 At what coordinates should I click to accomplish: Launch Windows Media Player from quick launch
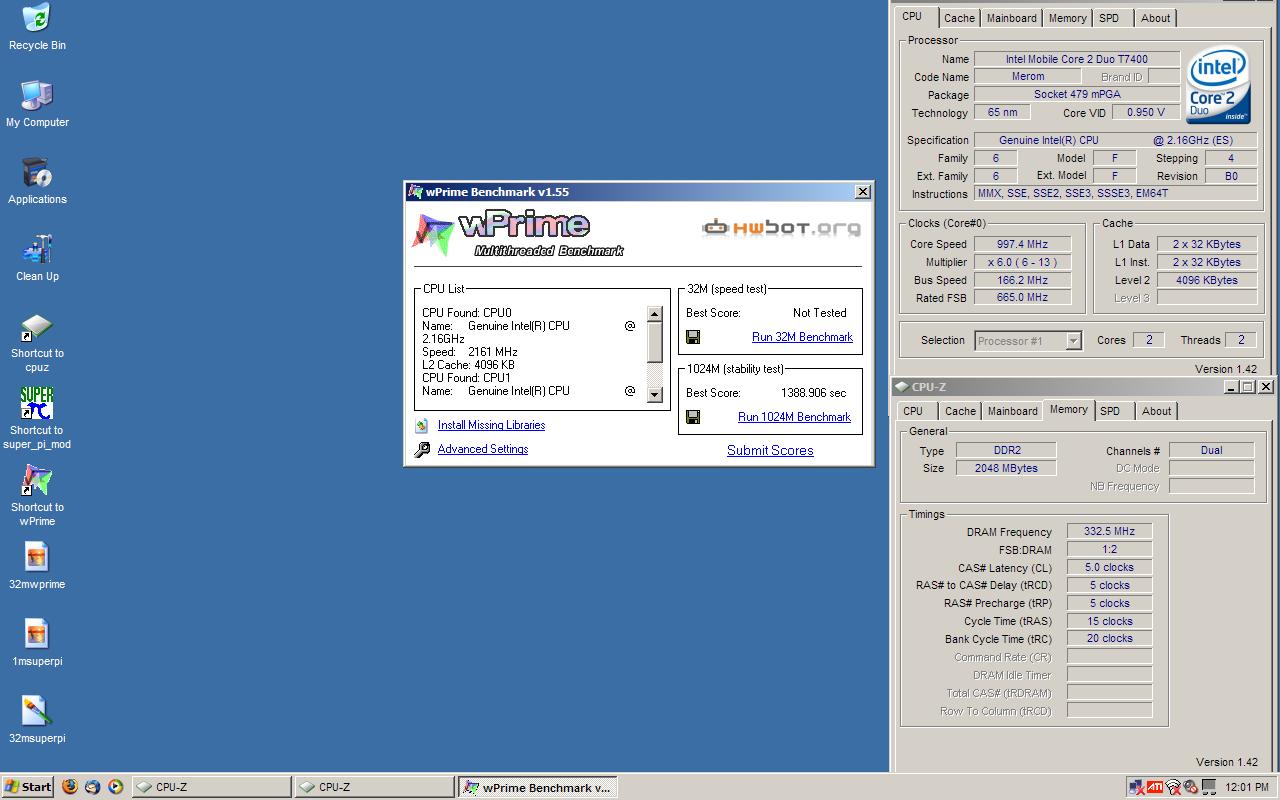pos(116,787)
